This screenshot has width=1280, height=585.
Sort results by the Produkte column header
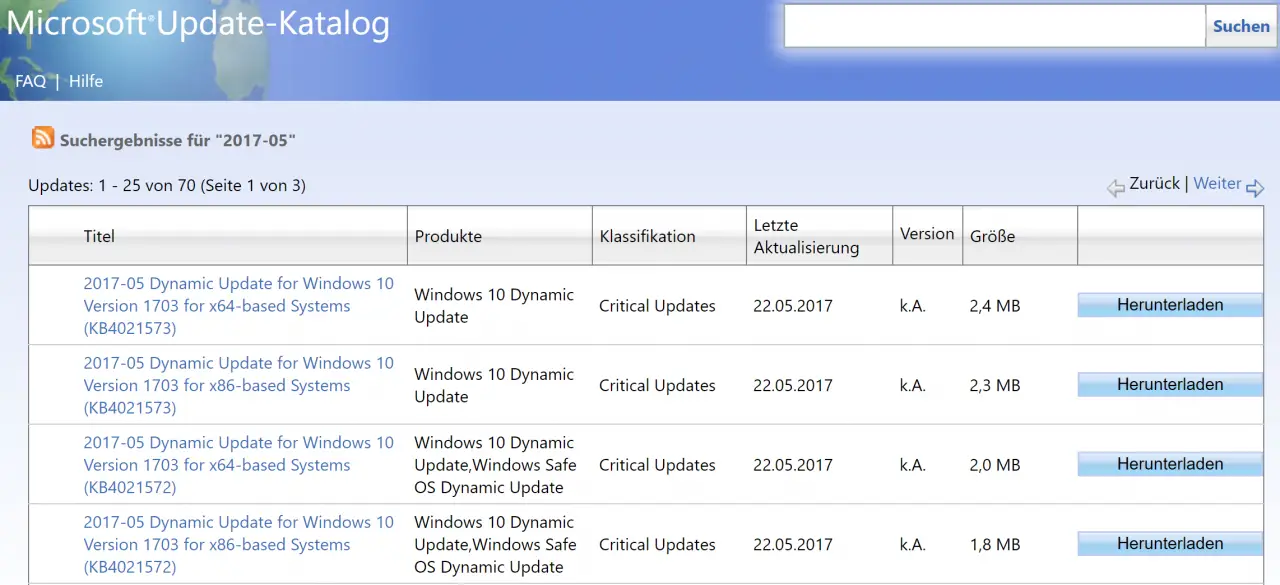point(448,236)
